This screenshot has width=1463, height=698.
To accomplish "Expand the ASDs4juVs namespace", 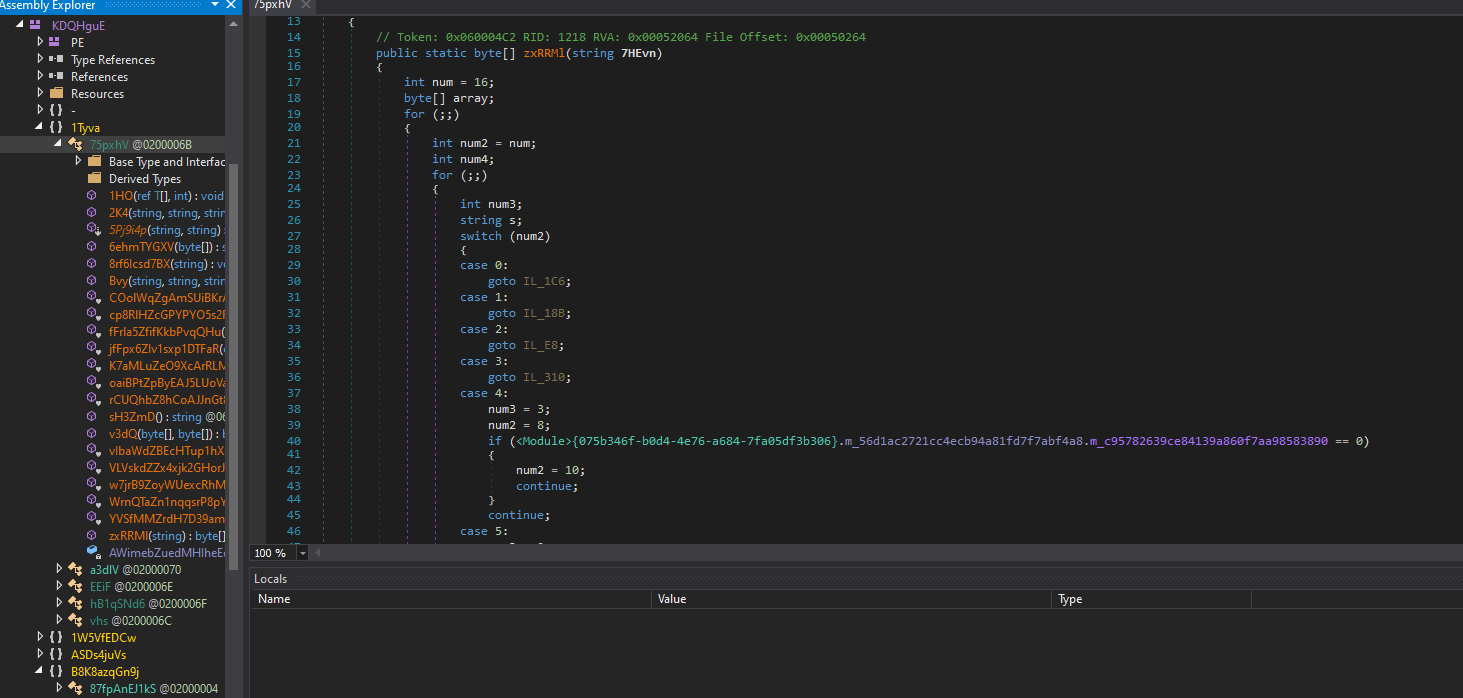I will [x=40, y=654].
